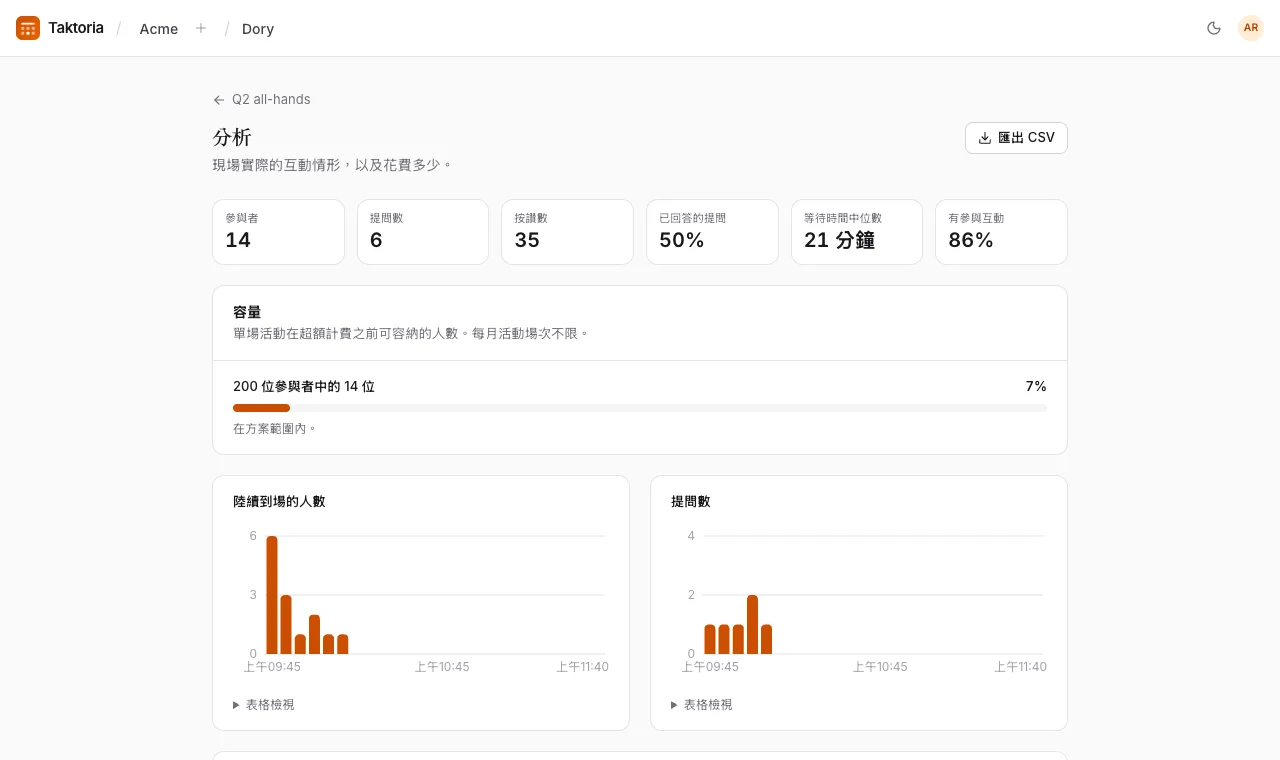Click the capacity progress bar
The width and height of the screenshot is (1280, 760).
click(640, 408)
